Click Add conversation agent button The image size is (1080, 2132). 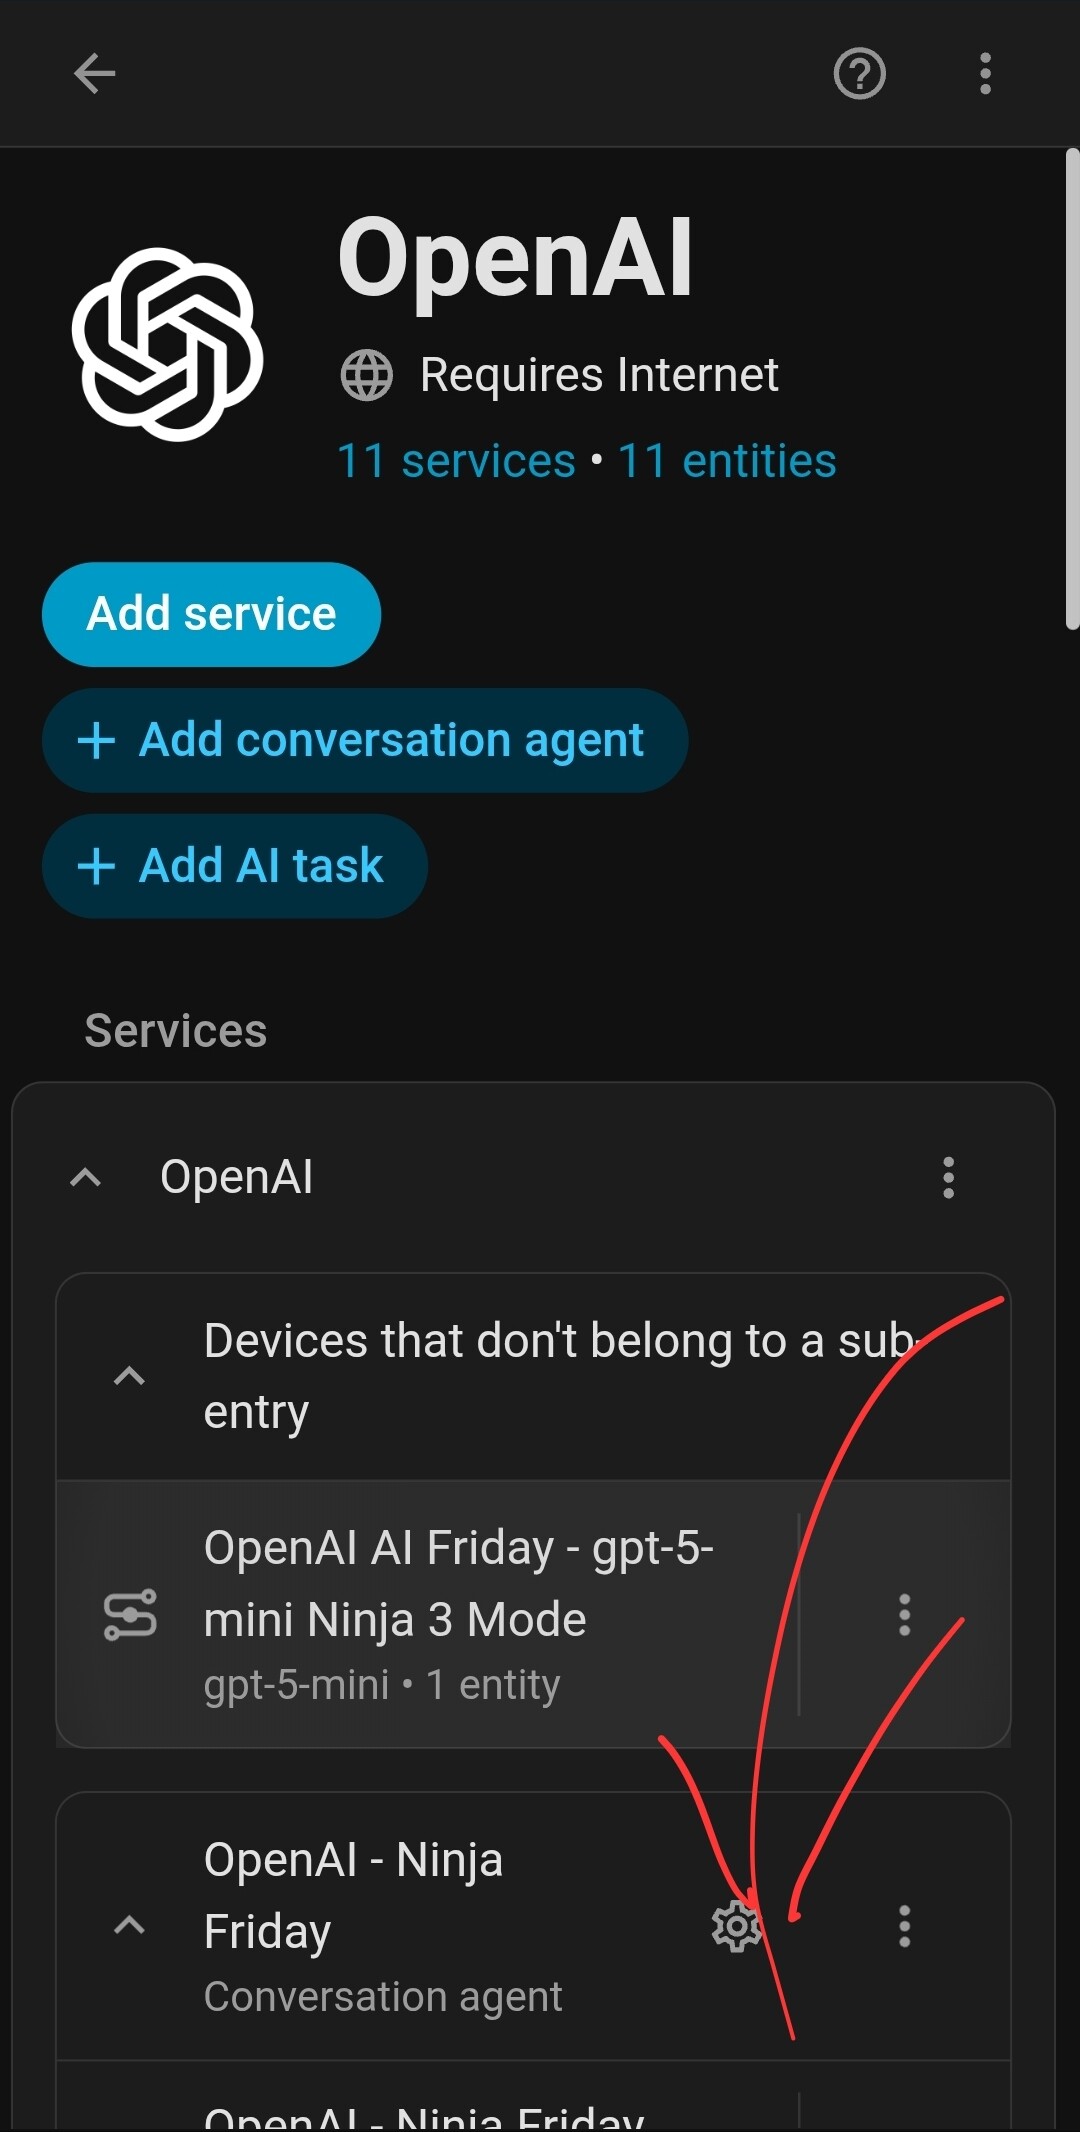point(365,740)
